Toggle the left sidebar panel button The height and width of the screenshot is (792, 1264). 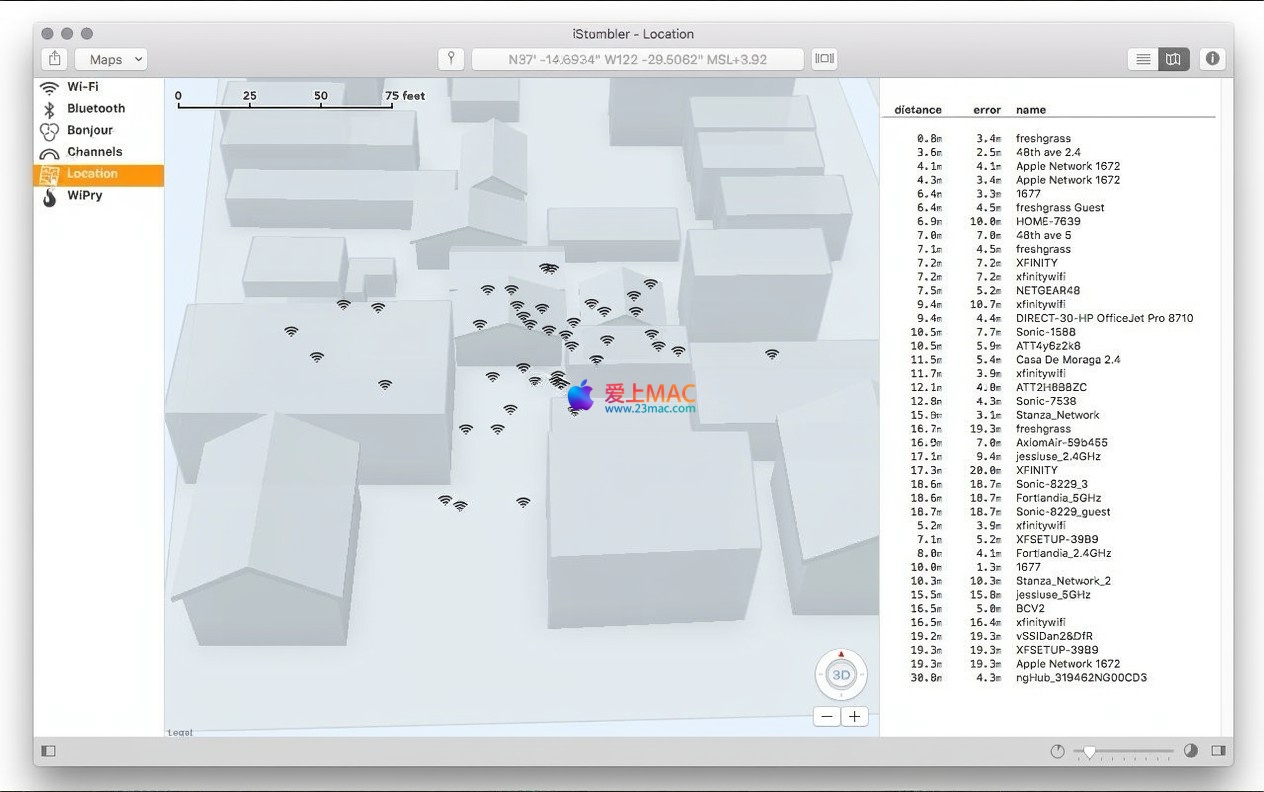(x=48, y=751)
